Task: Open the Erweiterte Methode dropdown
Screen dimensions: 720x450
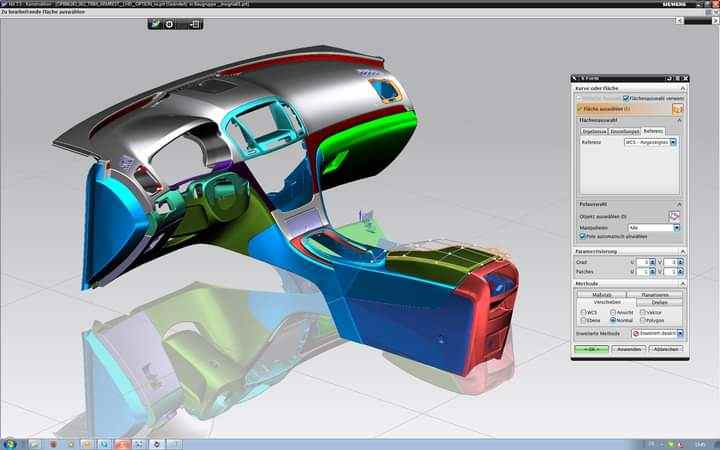Action: (x=680, y=333)
